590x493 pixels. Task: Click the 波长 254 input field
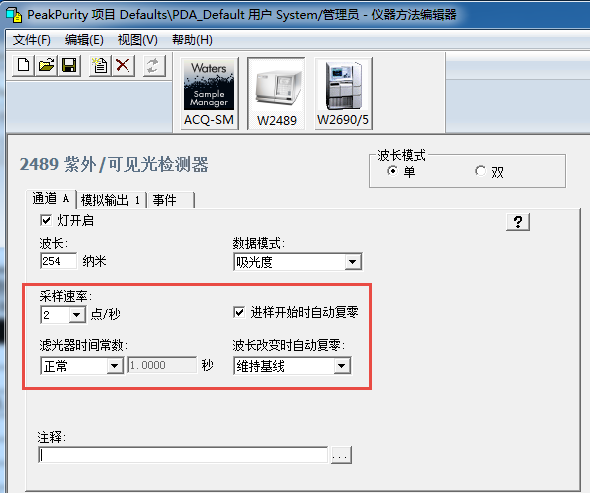point(58,261)
